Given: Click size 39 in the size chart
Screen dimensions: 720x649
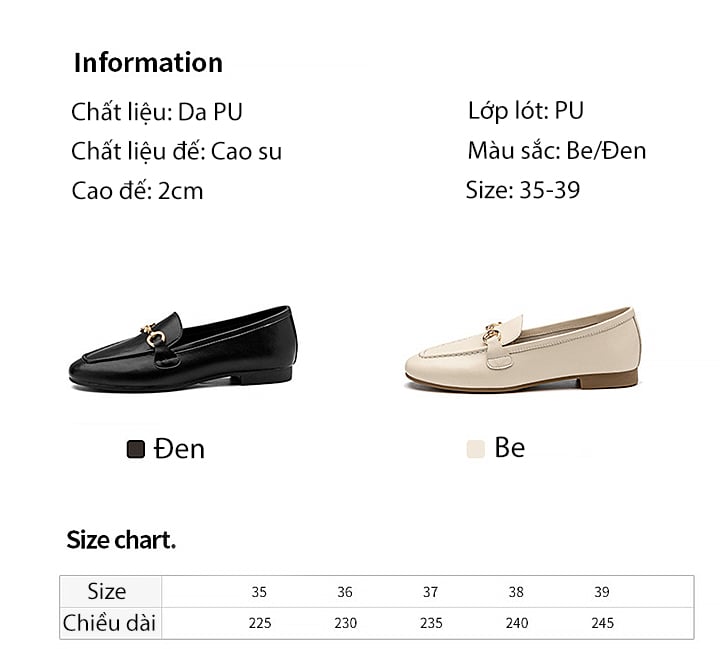Looking at the screenshot, I should point(601,592).
